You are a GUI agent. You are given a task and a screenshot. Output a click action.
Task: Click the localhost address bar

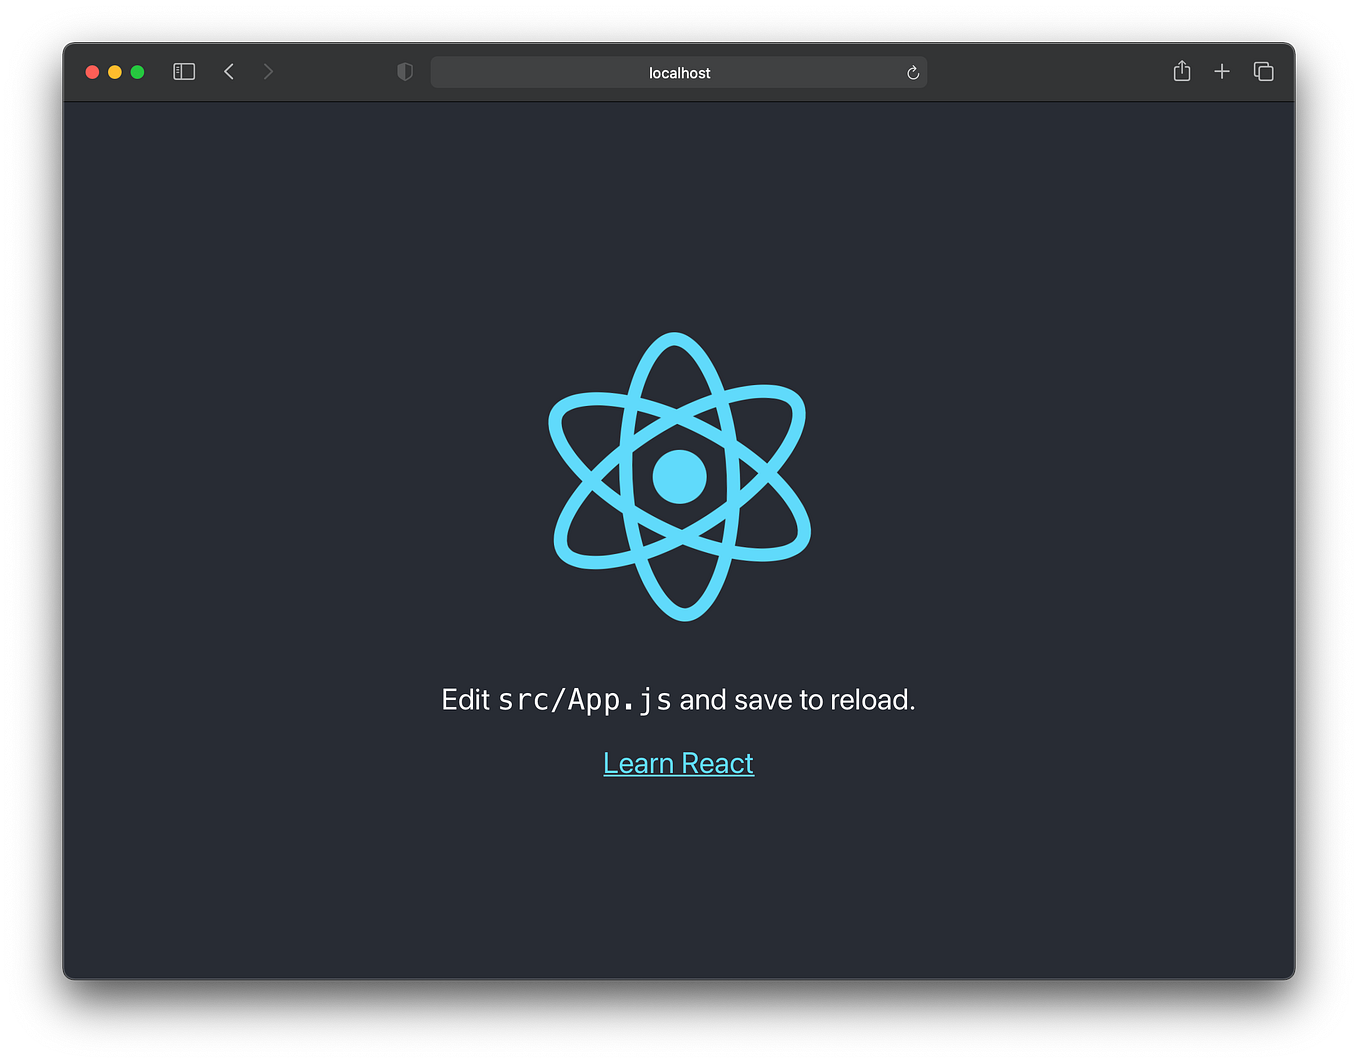(x=679, y=73)
